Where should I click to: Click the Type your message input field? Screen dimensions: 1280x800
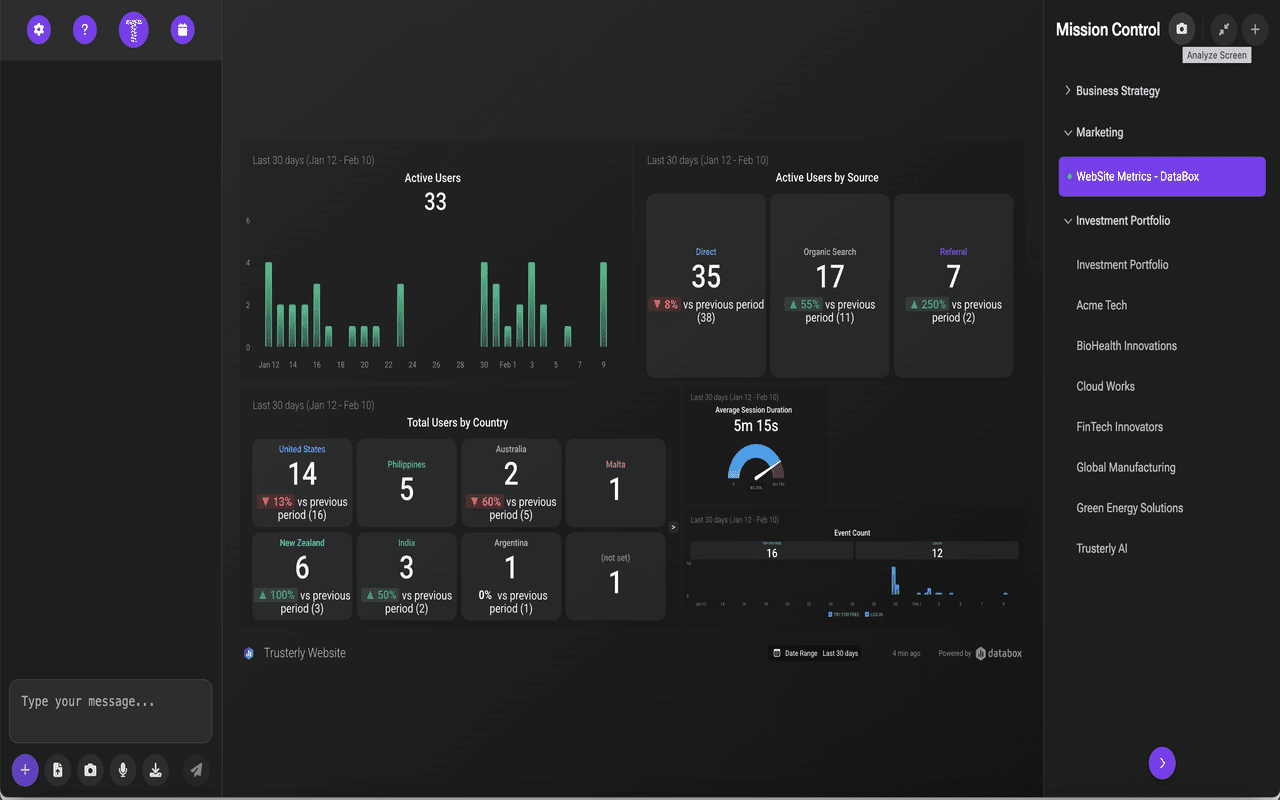111,711
